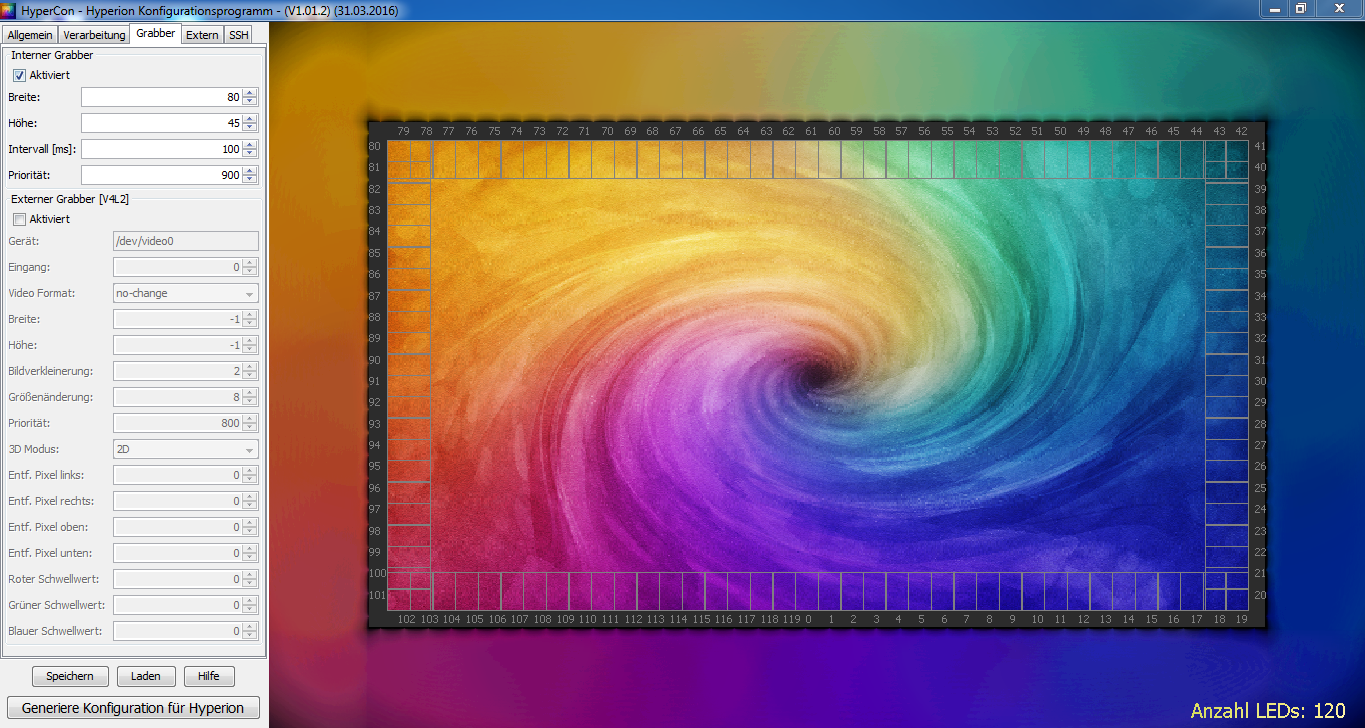Go to the Extern tab
Viewport: 1365px width, 728px height.
pos(202,35)
